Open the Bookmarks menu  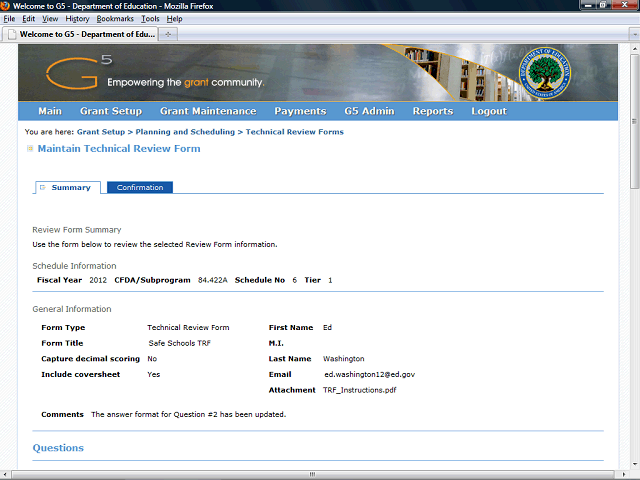(115, 19)
